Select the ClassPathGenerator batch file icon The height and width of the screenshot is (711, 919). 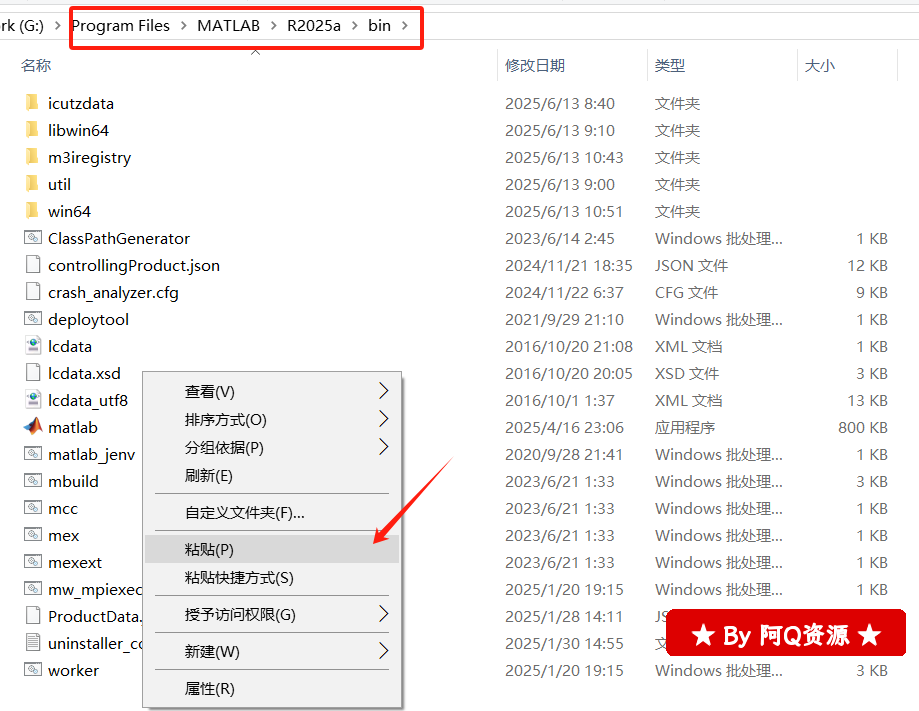[33, 238]
